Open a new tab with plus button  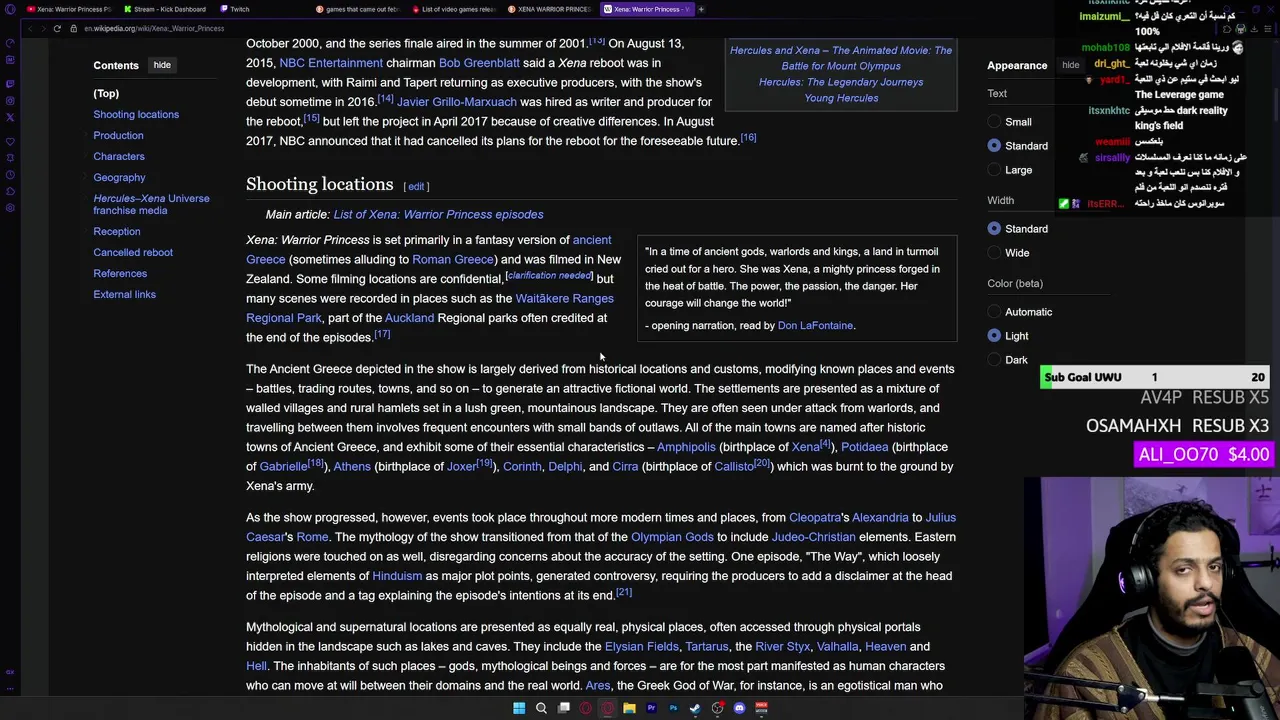(x=701, y=9)
